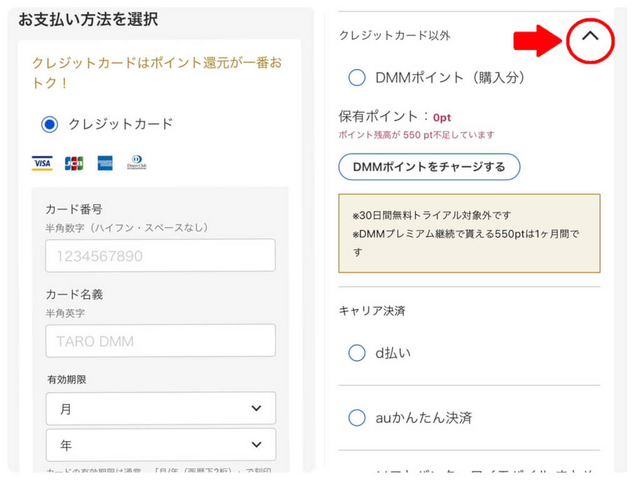
Task: Click the red ポイント残高 不足 warning text
Action: click(x=417, y=134)
